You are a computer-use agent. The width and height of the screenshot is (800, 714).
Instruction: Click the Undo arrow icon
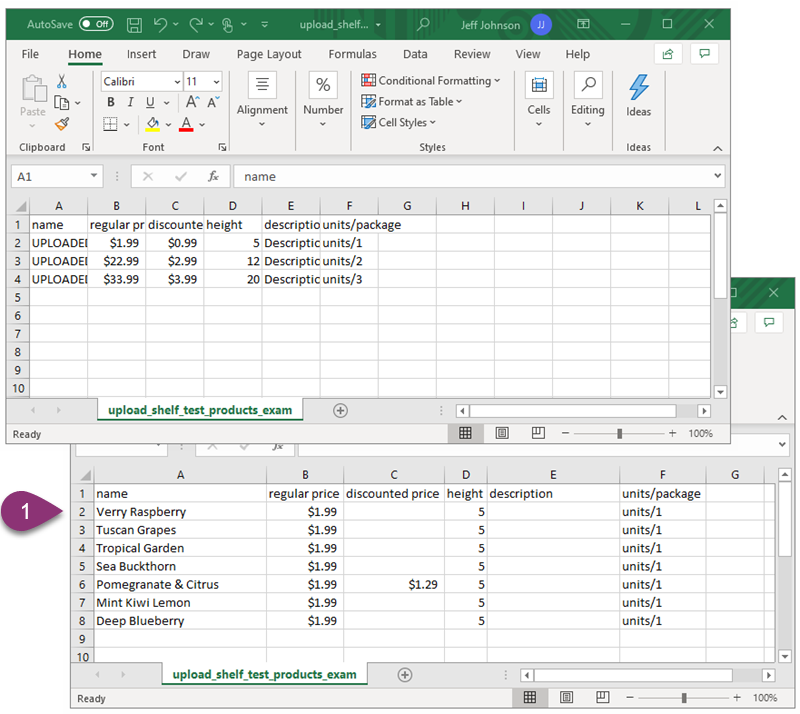(x=160, y=24)
